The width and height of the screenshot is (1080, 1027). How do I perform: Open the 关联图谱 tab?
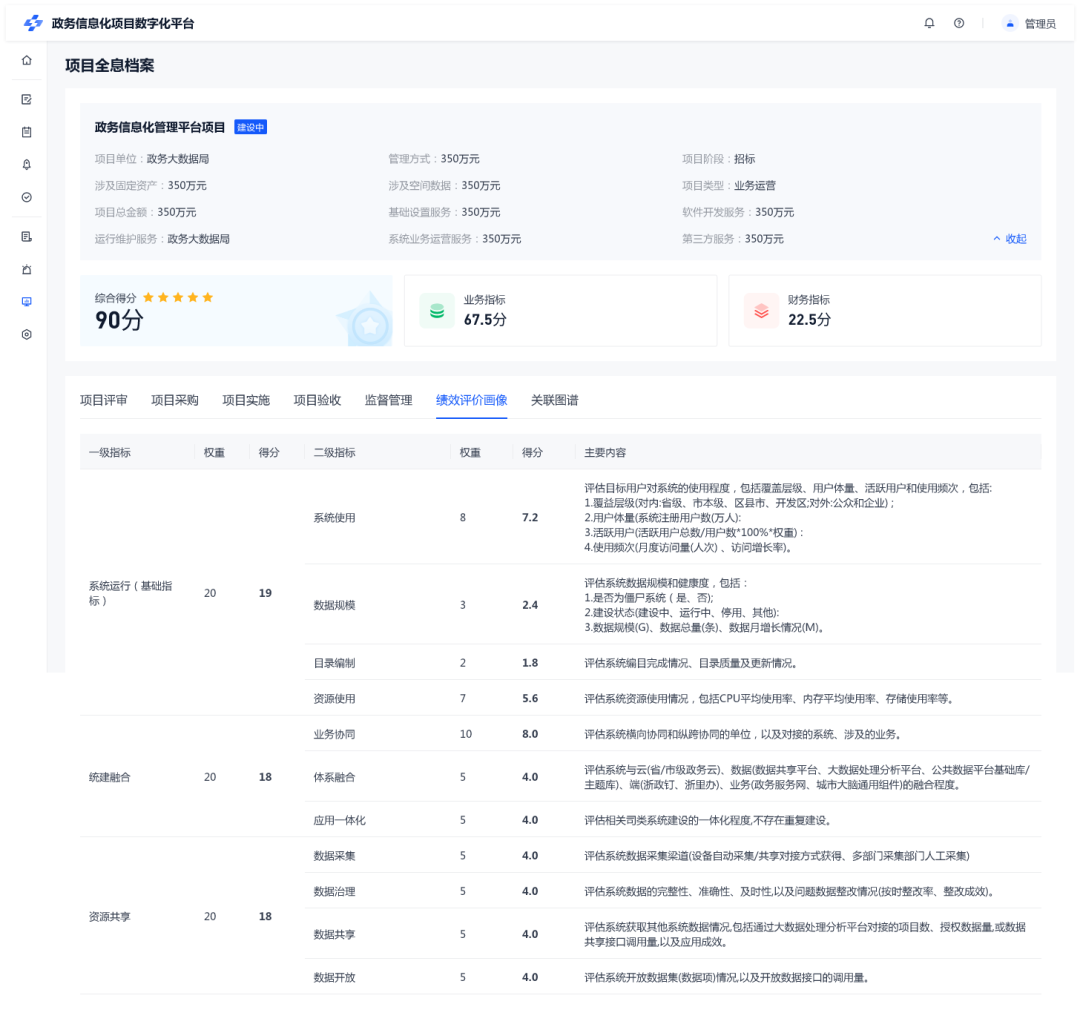(x=554, y=400)
